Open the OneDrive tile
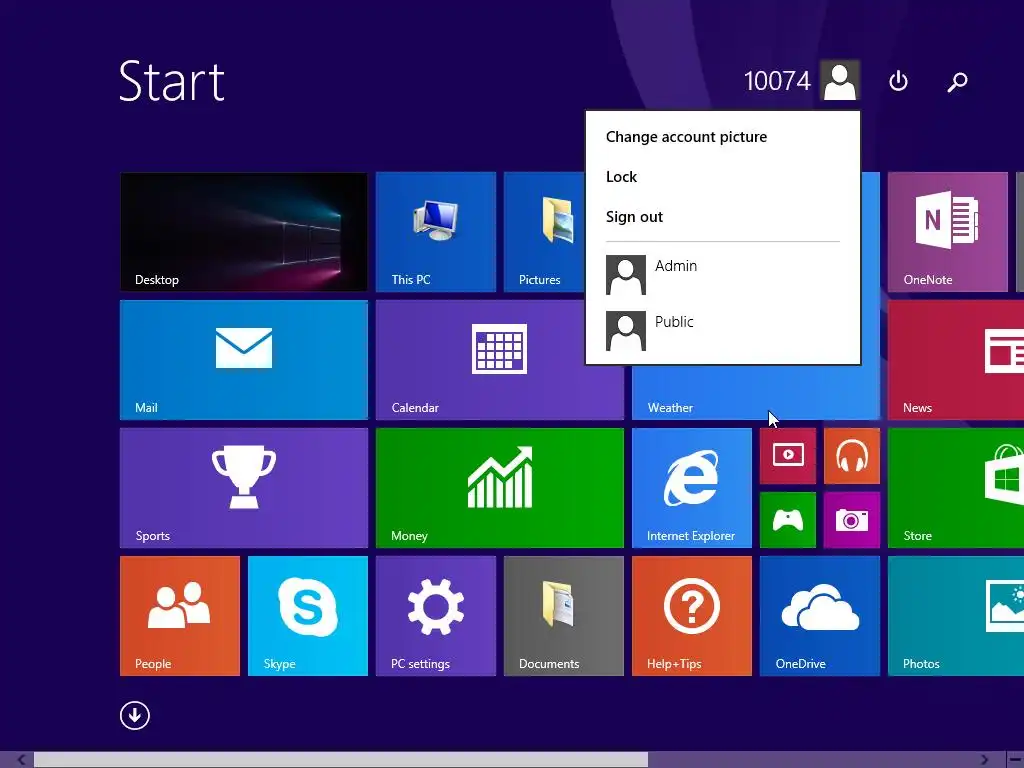 coord(820,616)
